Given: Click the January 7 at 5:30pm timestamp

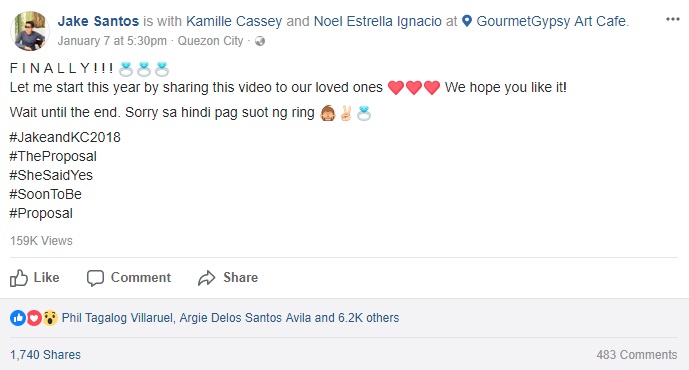Looking at the screenshot, I should tap(112, 41).
